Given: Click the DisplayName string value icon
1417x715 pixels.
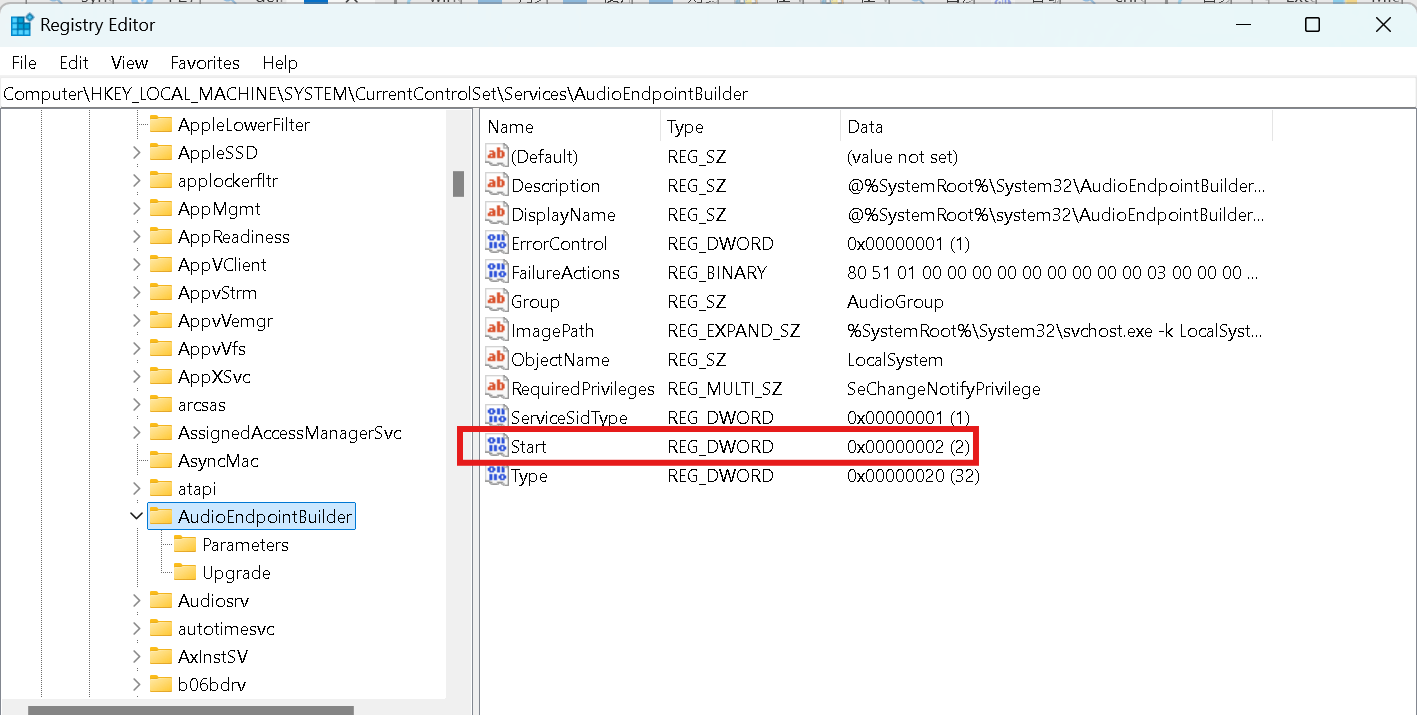Looking at the screenshot, I should pos(497,214).
